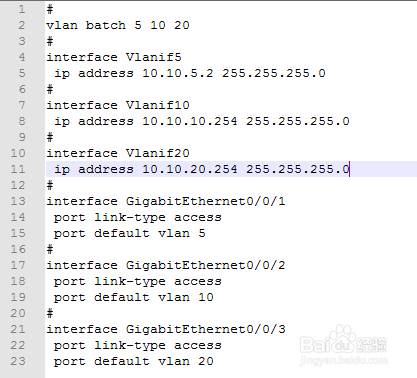Viewport: 417px width, 378px height.
Task: Select line number 7 in the gutter
Action: (x=22, y=105)
